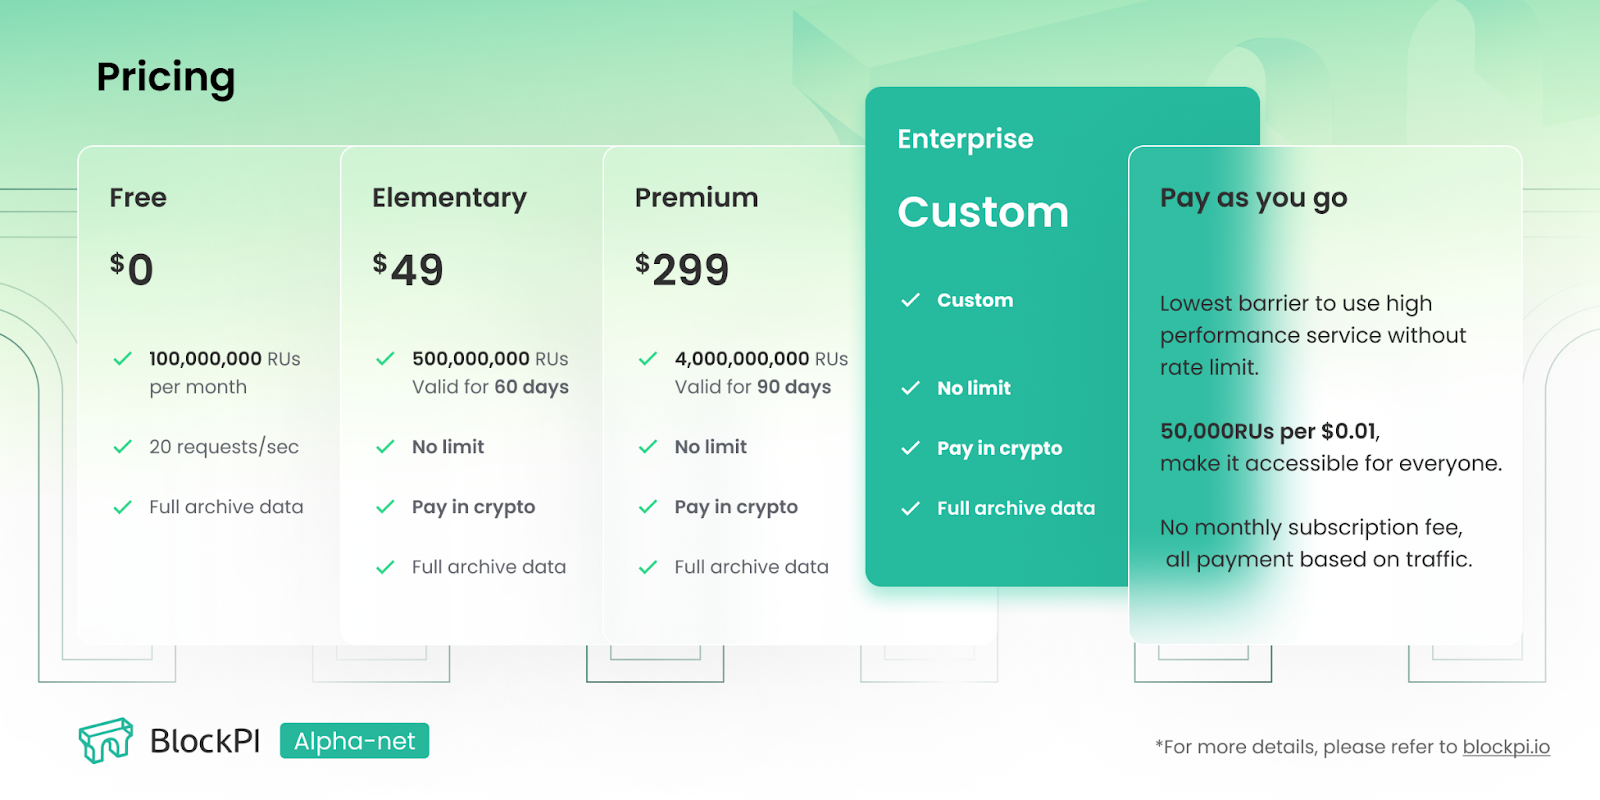Click the $299 Premium price
This screenshot has height=800, width=1600.
coord(682,269)
